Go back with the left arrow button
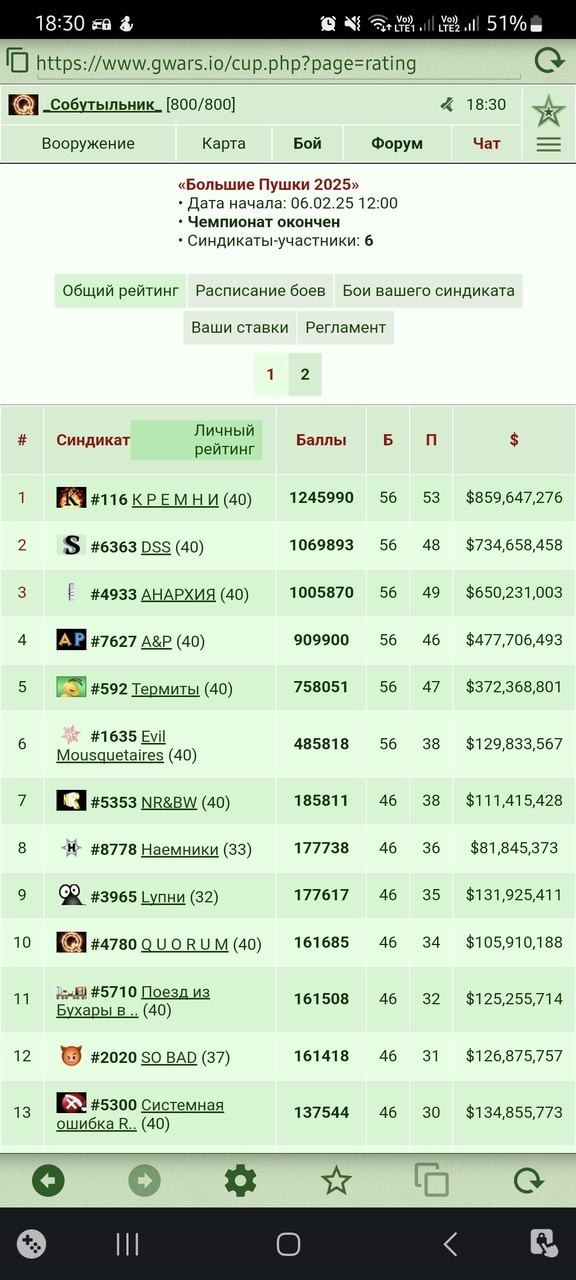This screenshot has width=576, height=1280. click(48, 1181)
